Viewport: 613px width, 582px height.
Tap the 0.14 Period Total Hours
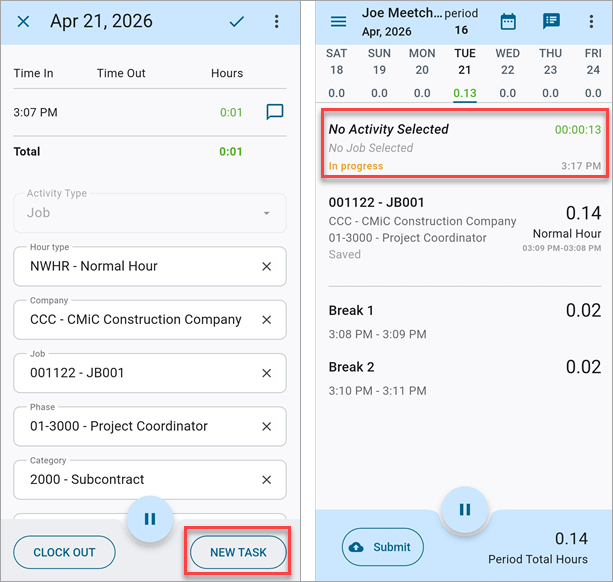[x=572, y=539]
